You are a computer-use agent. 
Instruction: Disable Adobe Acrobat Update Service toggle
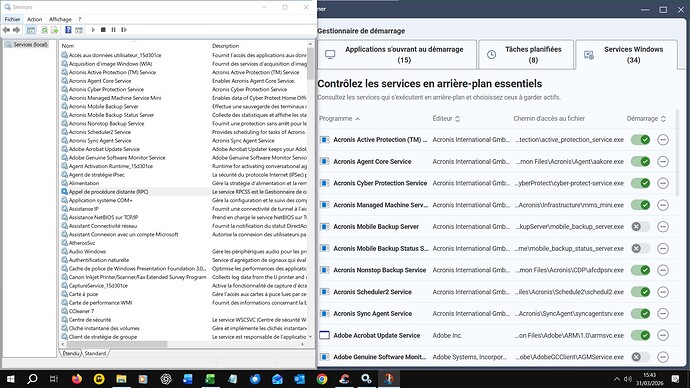point(640,335)
